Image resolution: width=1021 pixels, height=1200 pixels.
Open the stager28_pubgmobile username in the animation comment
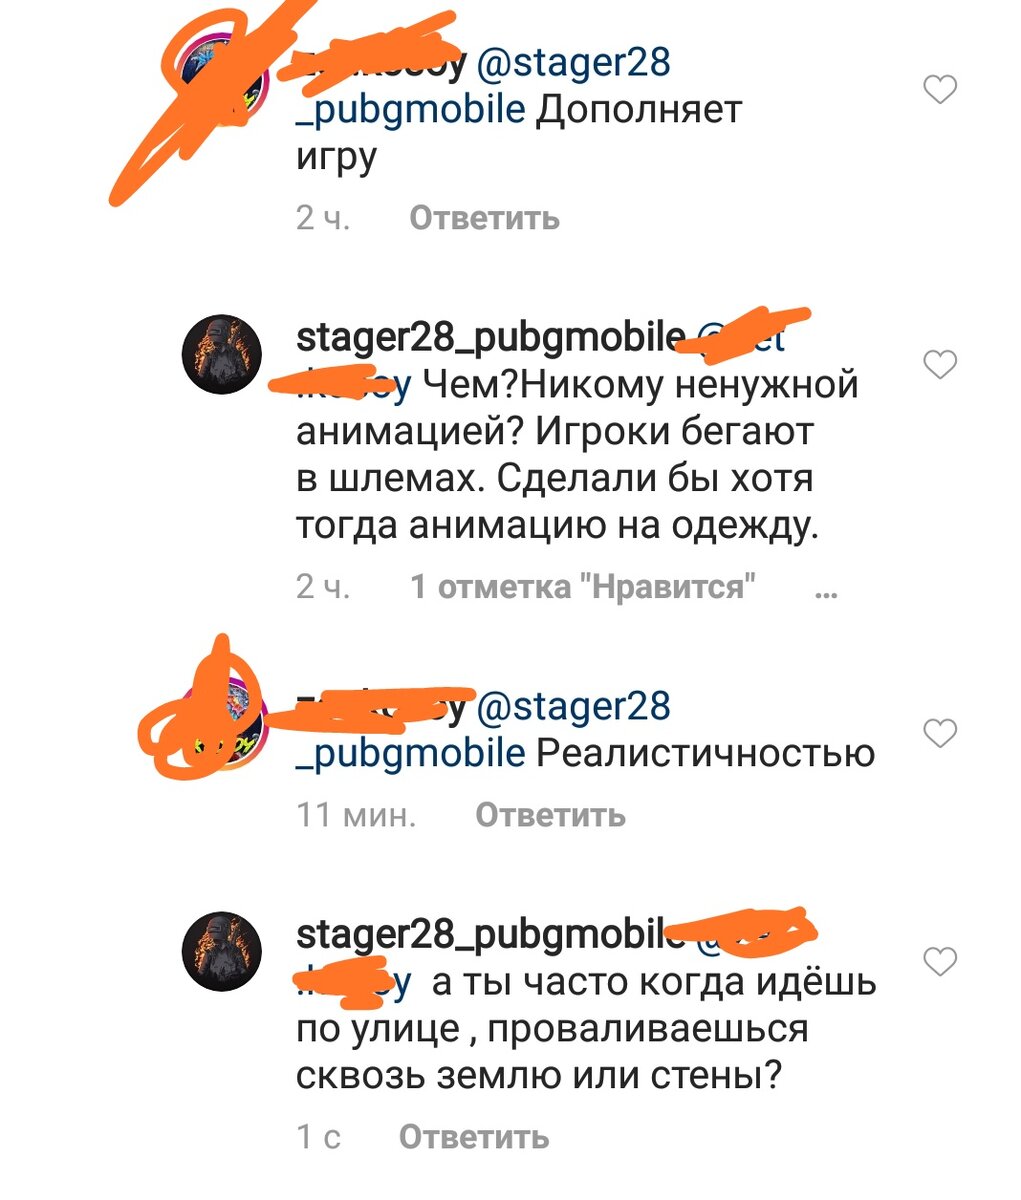[x=491, y=340]
